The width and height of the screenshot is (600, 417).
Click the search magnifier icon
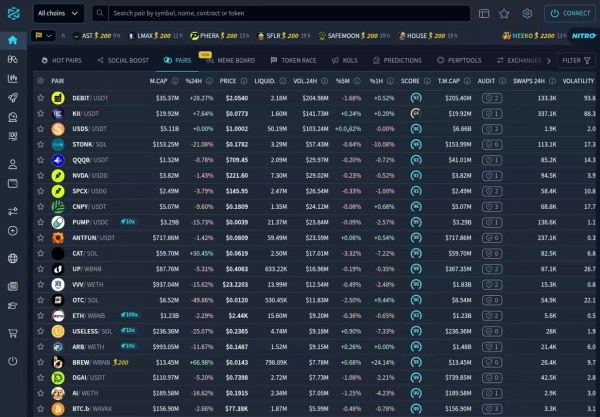99,13
